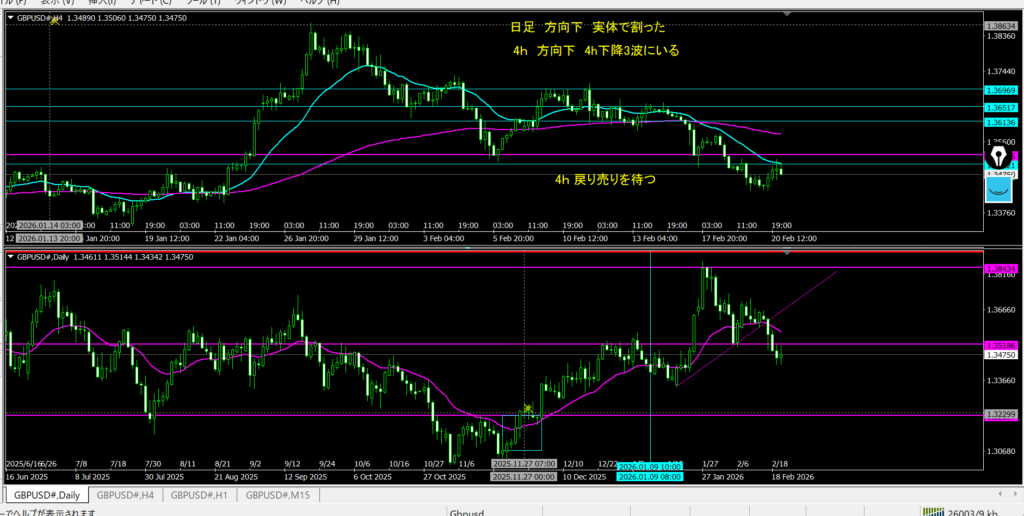The height and width of the screenshot is (516, 1024).
Task: Click the magenta 1.32299 price level label
Action: tap(1000, 414)
